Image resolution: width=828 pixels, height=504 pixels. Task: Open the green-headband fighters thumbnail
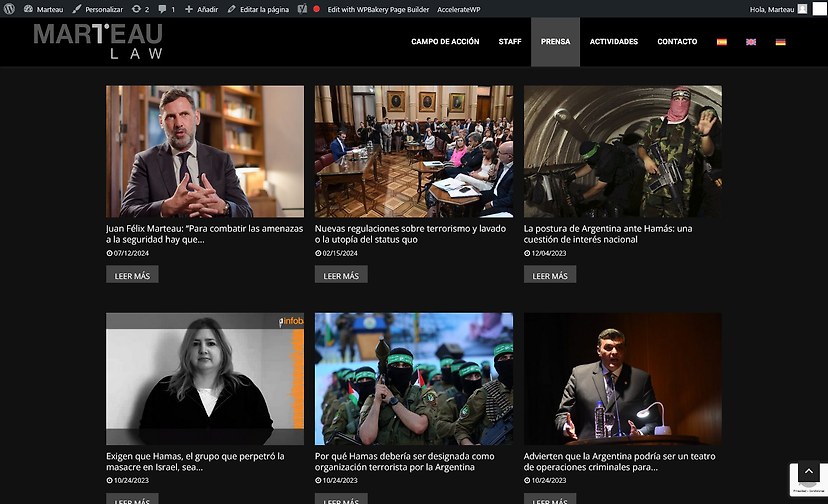point(413,379)
